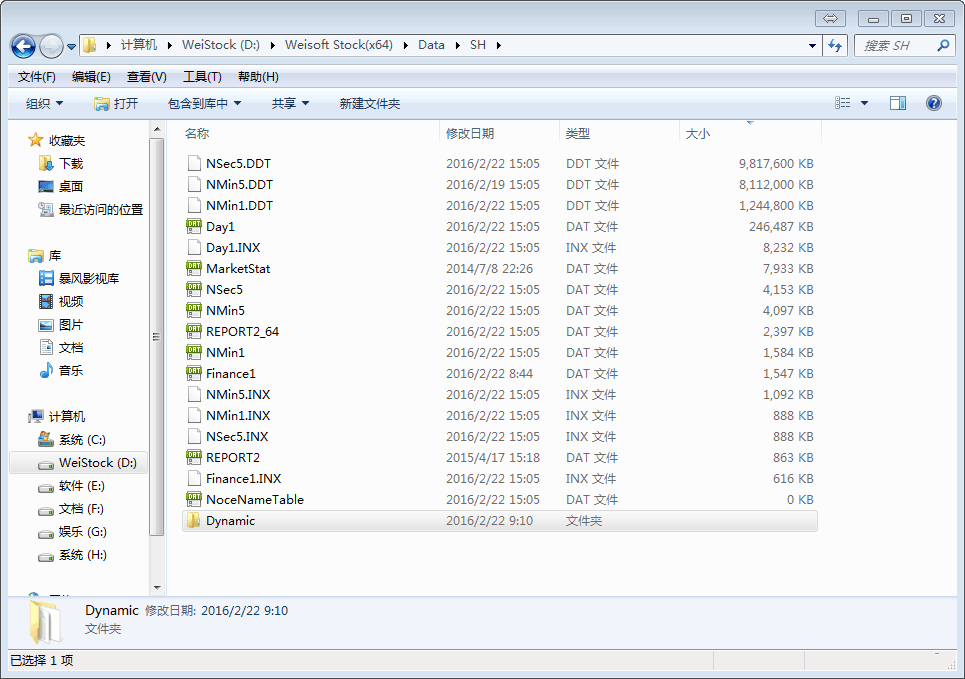Click 计算机 breadcrumb in address bar

point(138,45)
